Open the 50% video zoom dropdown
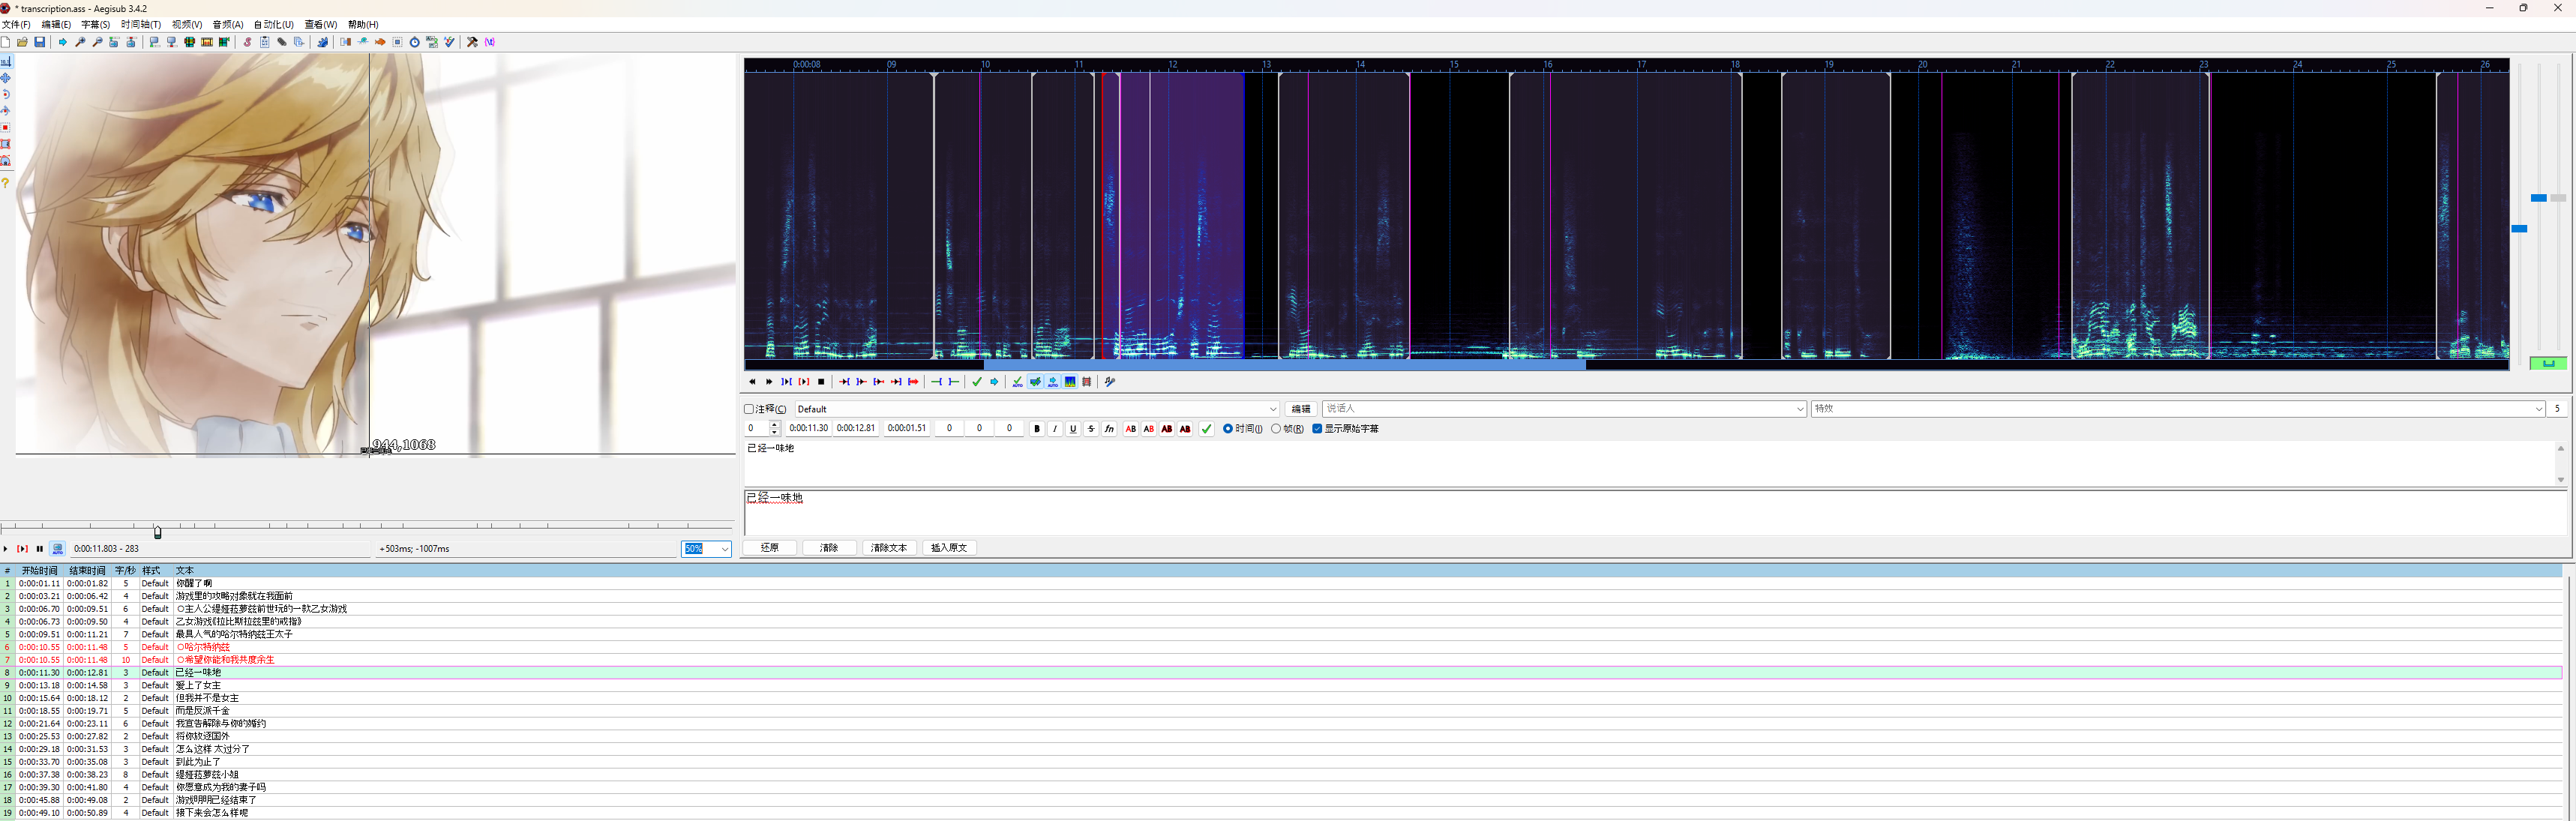The height and width of the screenshot is (821, 2576). (724, 549)
